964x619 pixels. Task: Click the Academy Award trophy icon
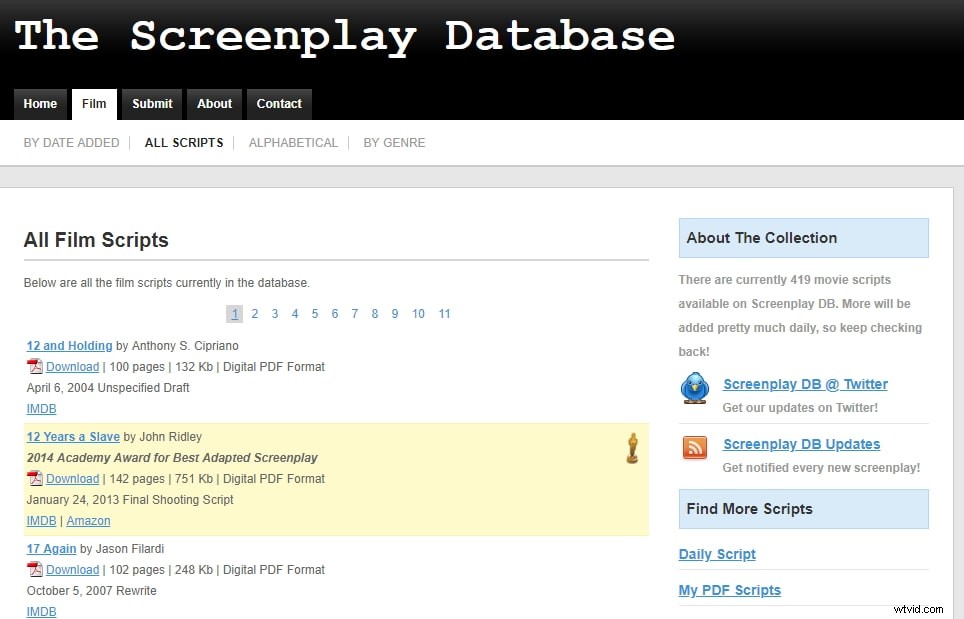(631, 449)
